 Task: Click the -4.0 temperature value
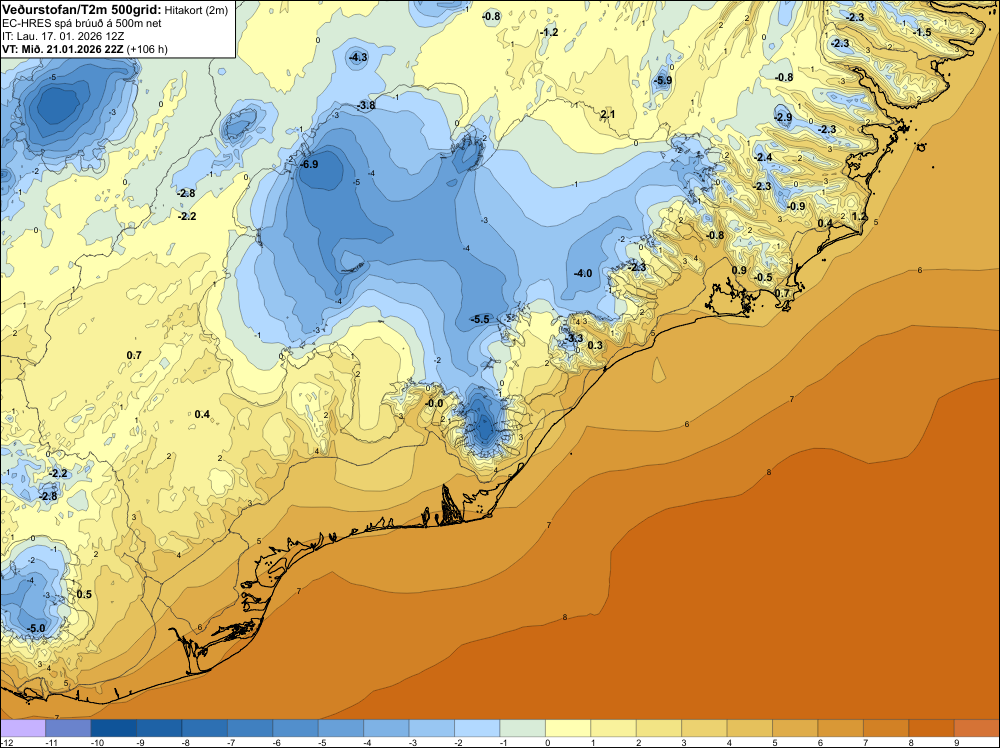pyautogui.click(x=583, y=274)
